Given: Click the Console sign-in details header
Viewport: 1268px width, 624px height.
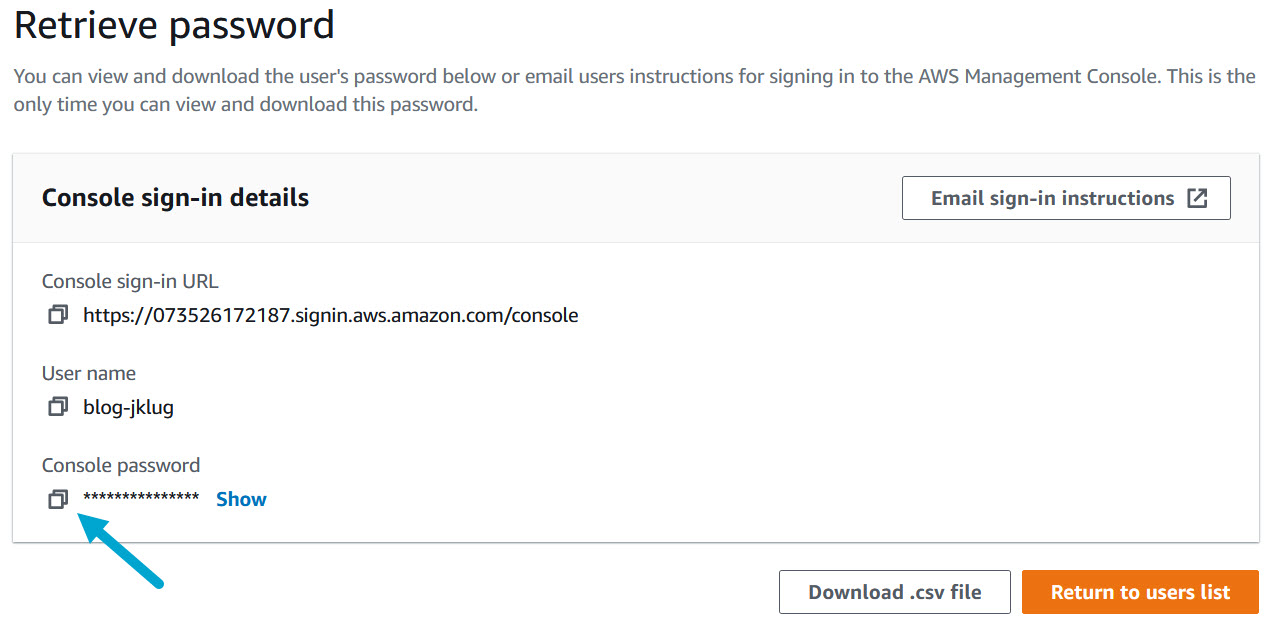Looking at the screenshot, I should point(175,198).
